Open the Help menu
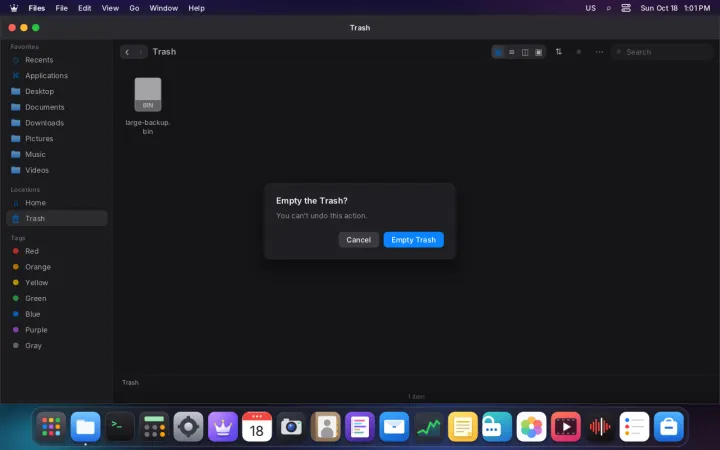720x450 pixels. click(196, 8)
